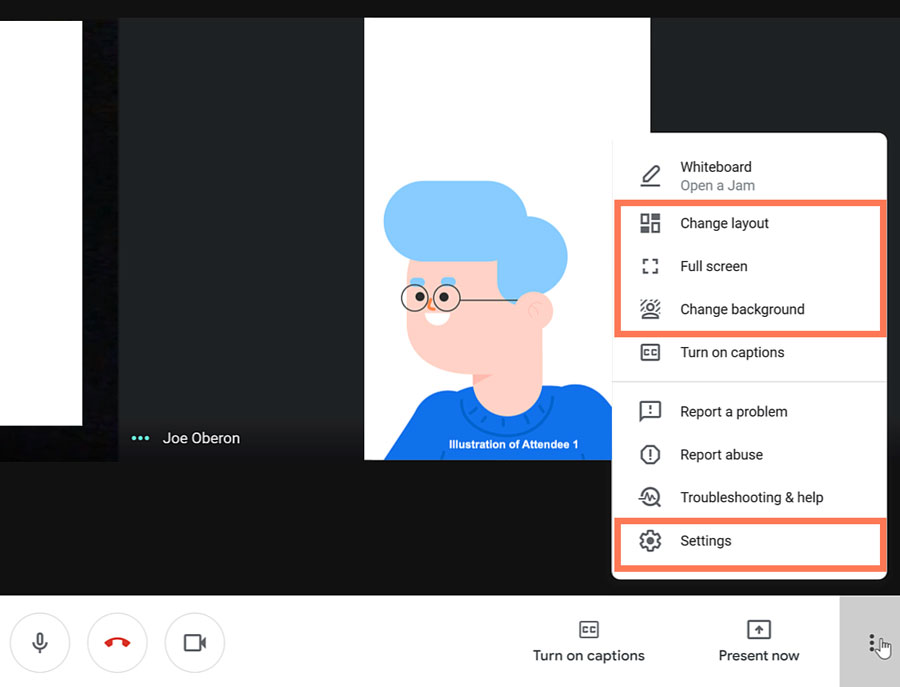Click the Change layout grid icon
This screenshot has width=900, height=687.
651,223
